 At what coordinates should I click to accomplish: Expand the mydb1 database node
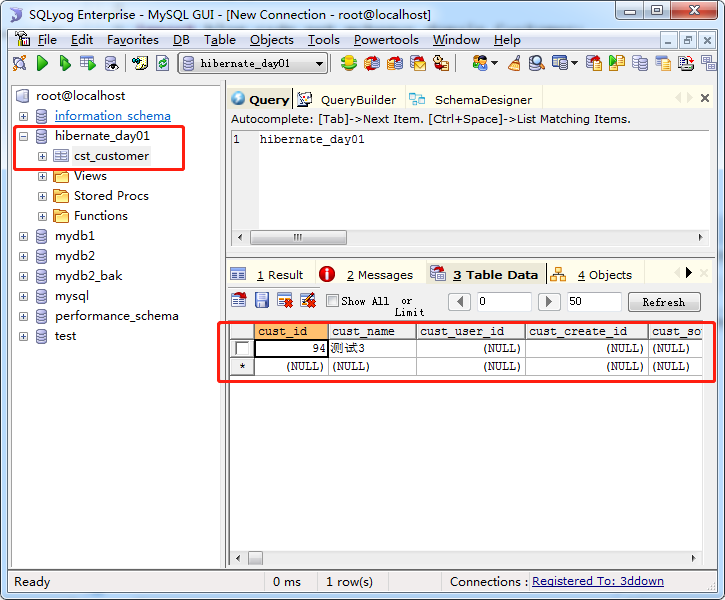coord(24,237)
